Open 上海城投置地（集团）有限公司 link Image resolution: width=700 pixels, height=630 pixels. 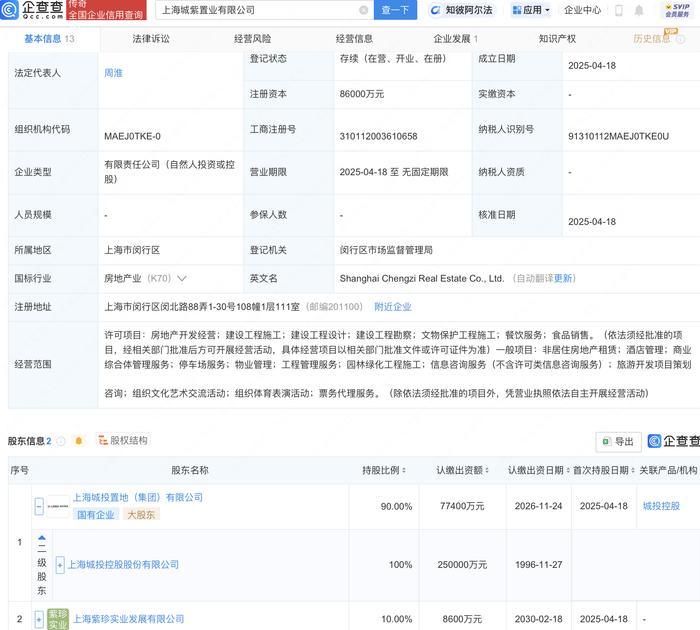[x=138, y=497]
